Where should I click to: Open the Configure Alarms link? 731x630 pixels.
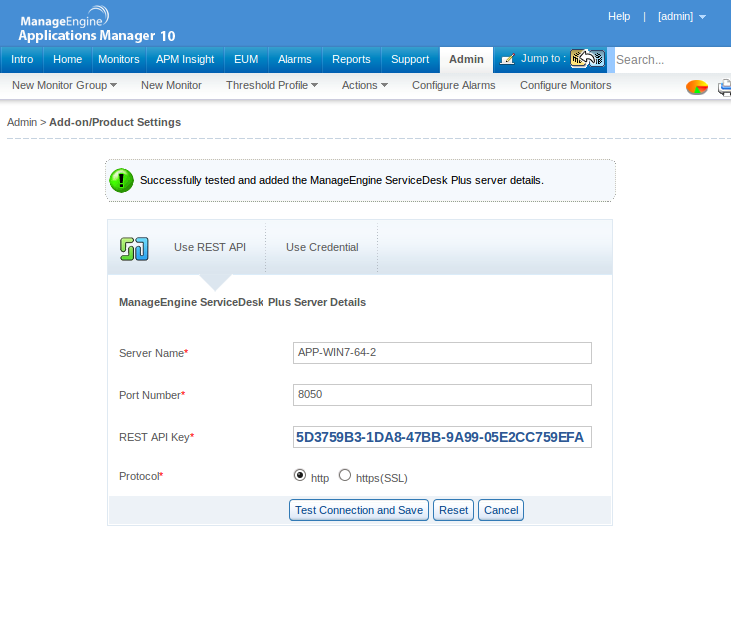(454, 85)
